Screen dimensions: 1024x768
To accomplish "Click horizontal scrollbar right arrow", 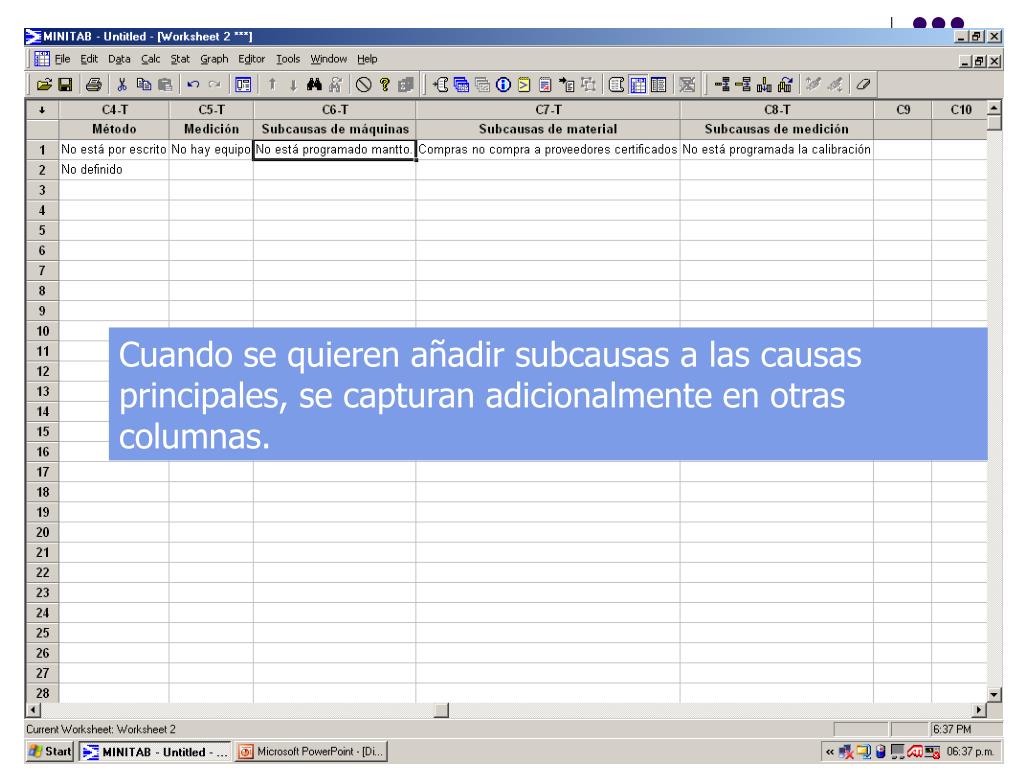I will [979, 710].
